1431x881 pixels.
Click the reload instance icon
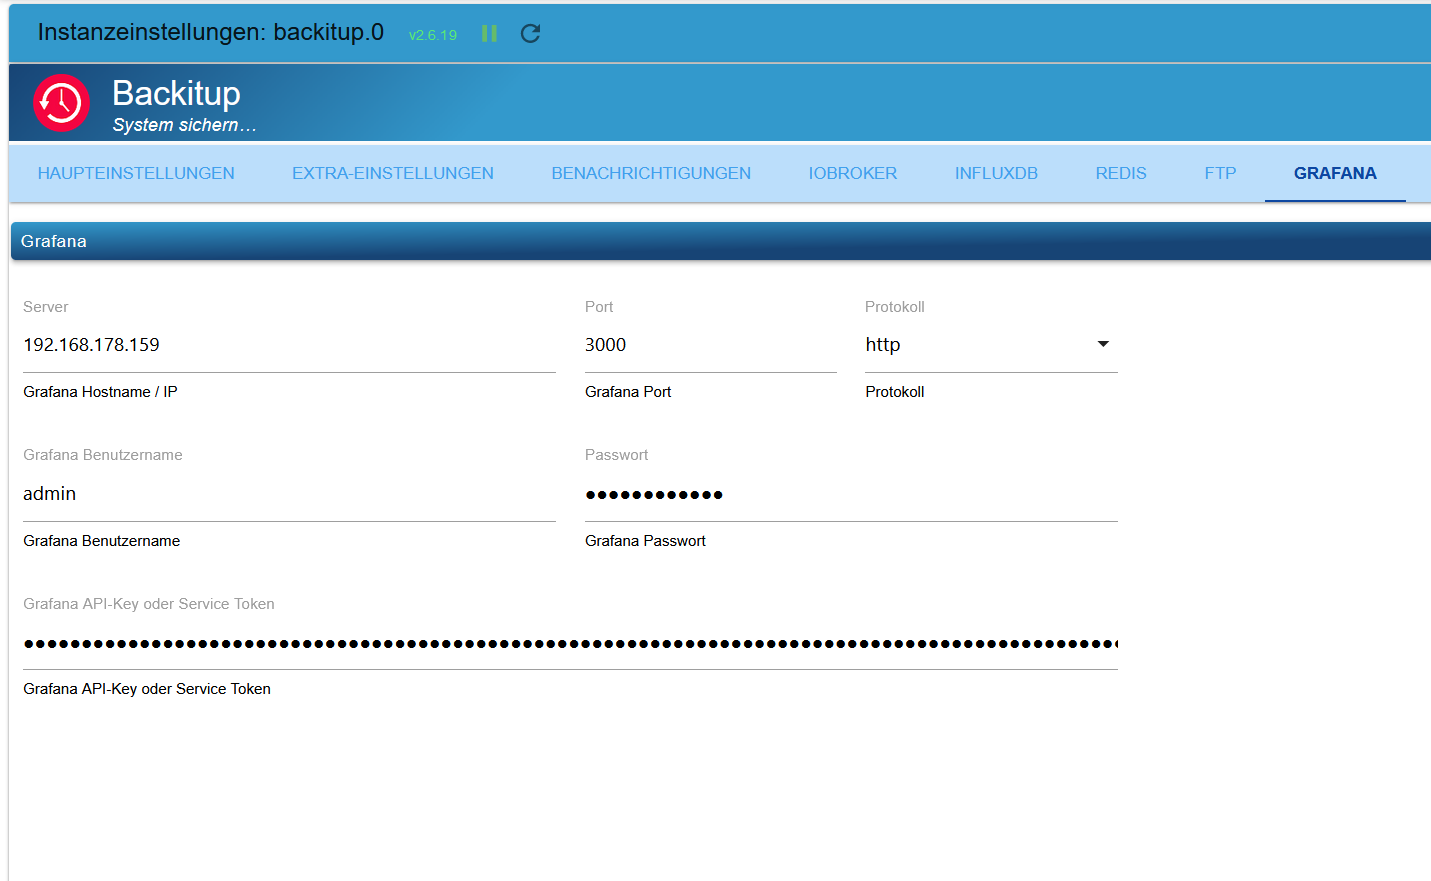(531, 34)
